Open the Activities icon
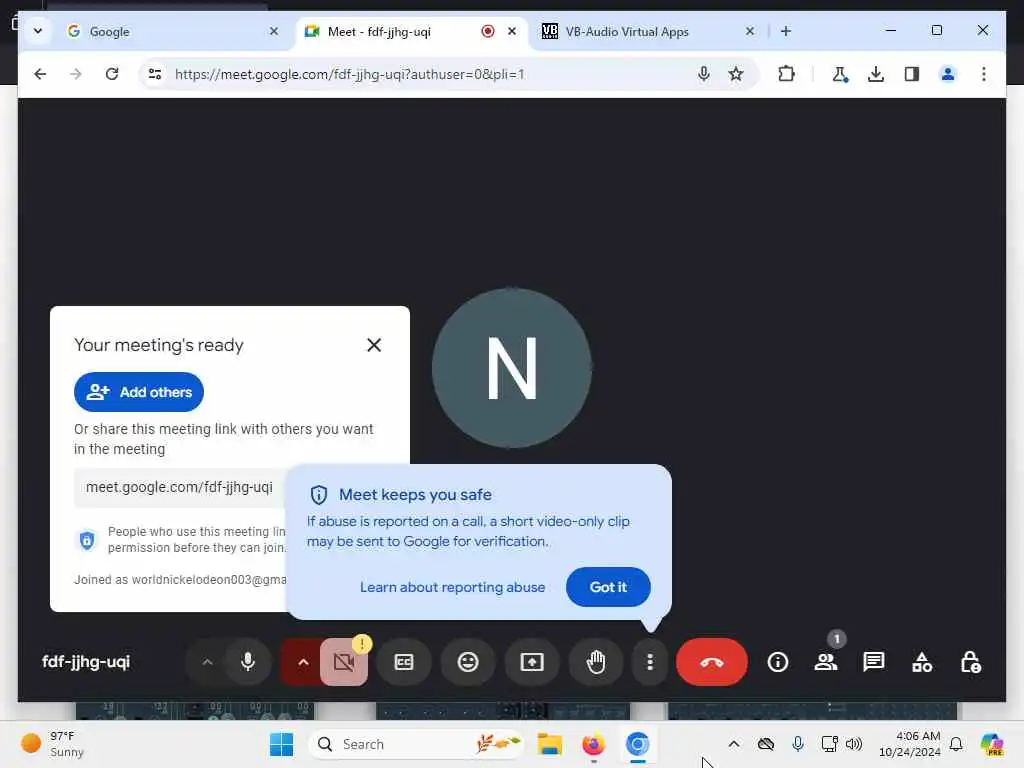This screenshot has width=1024, height=768. (x=921, y=662)
